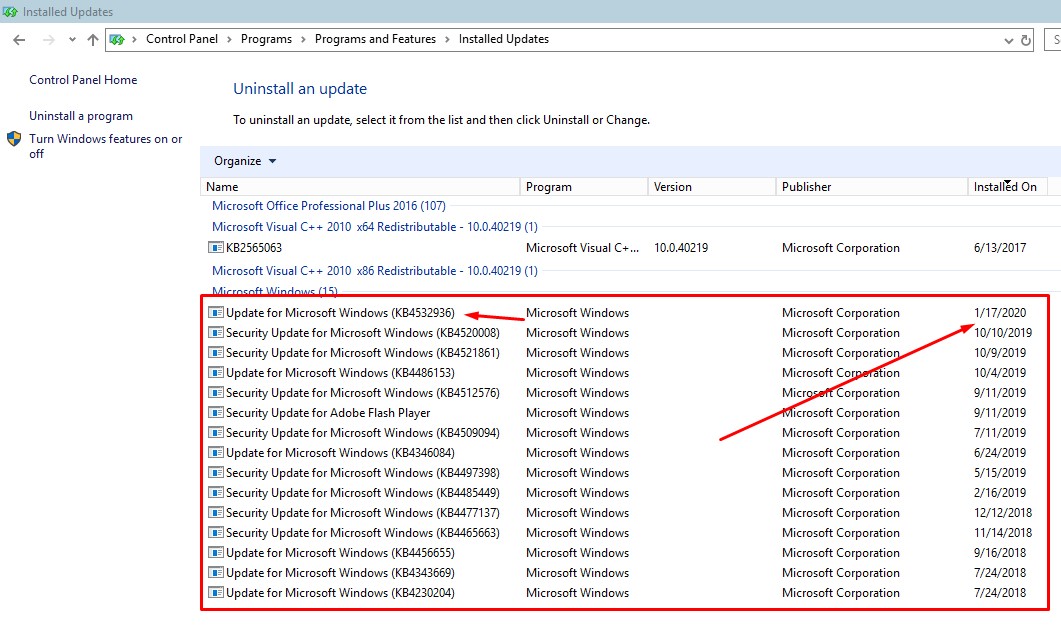Collapse Microsoft Windows (15) group

click(x=275, y=291)
